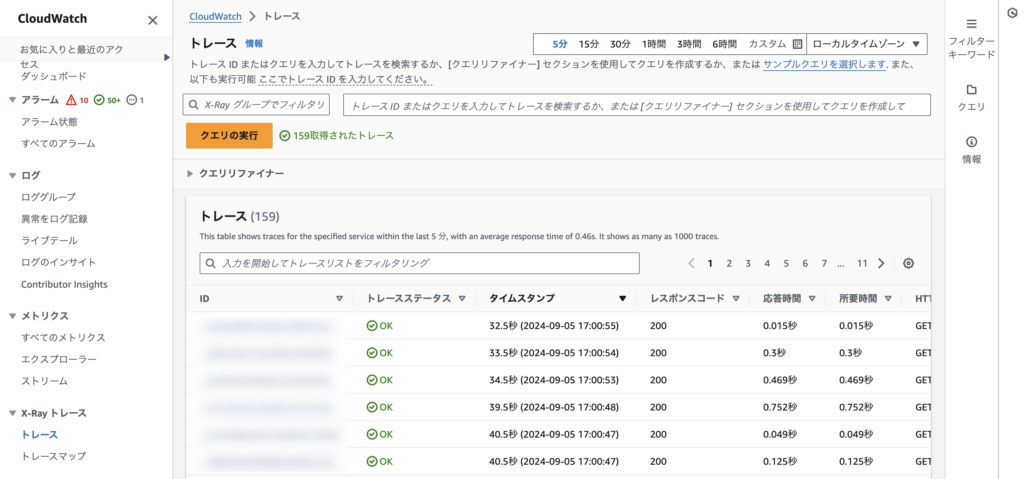Screen dimensions: 1024x479
Task: Open the 情報 info icon panel
Action: click(x=971, y=142)
